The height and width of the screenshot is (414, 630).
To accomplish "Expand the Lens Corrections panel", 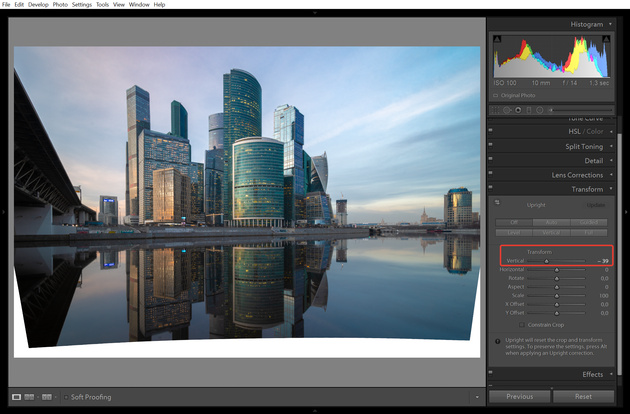I will [611, 175].
